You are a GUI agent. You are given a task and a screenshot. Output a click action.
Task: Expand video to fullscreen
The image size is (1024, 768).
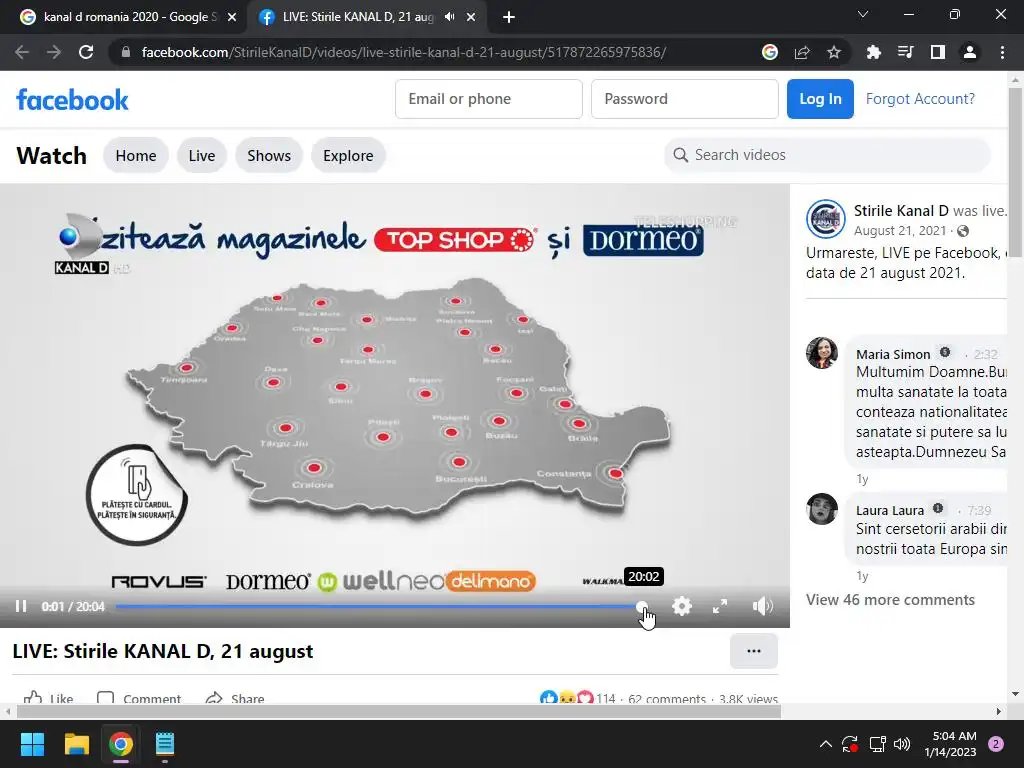click(x=720, y=606)
